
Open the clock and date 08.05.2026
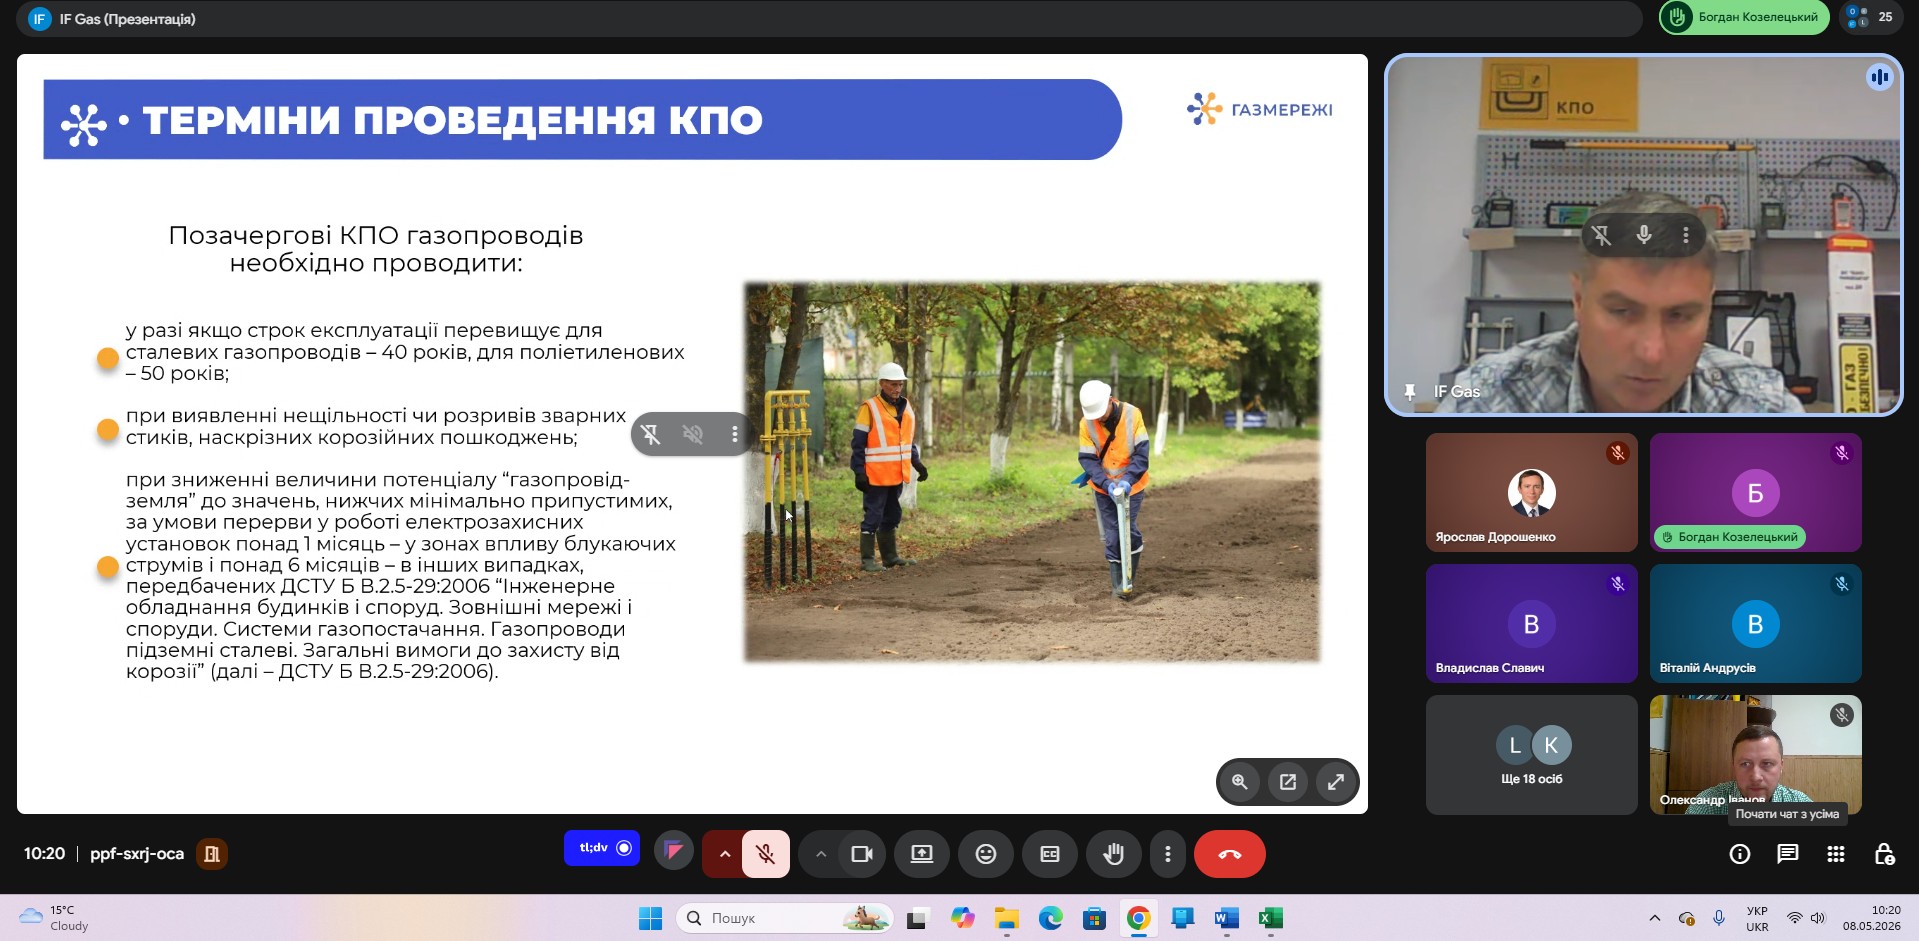point(1872,918)
